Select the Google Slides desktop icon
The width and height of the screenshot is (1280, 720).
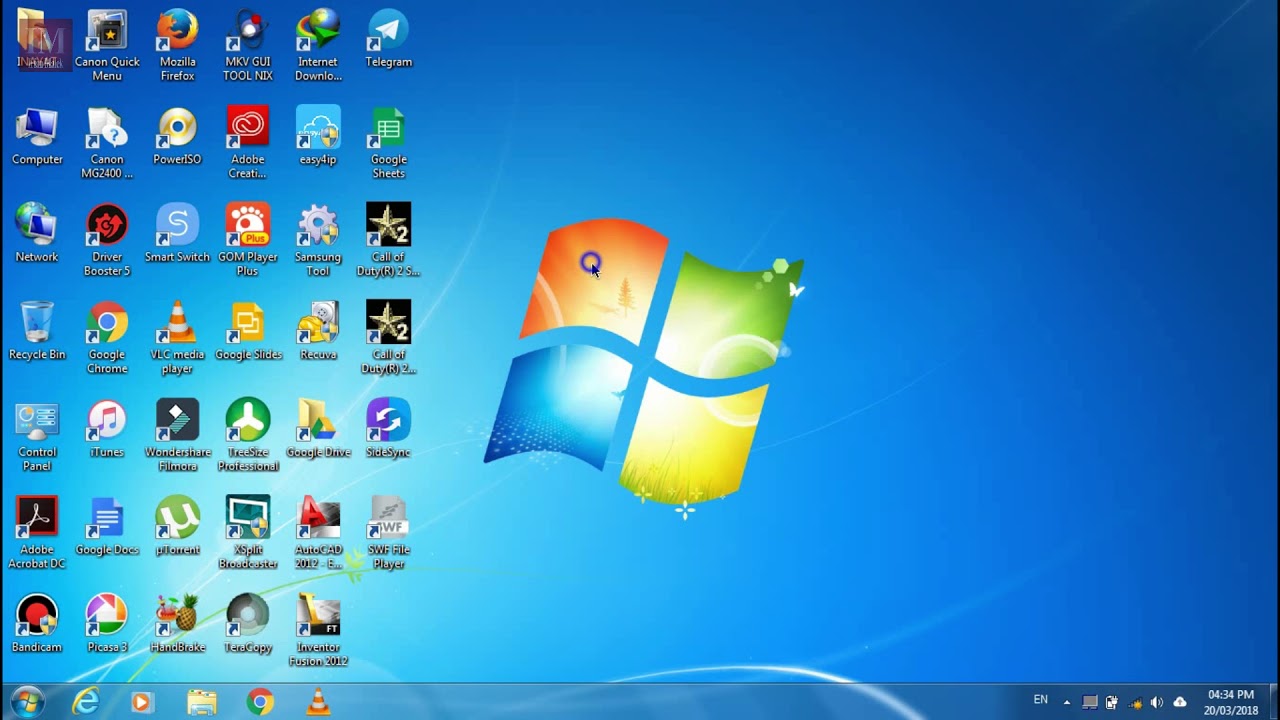pyautogui.click(x=248, y=332)
